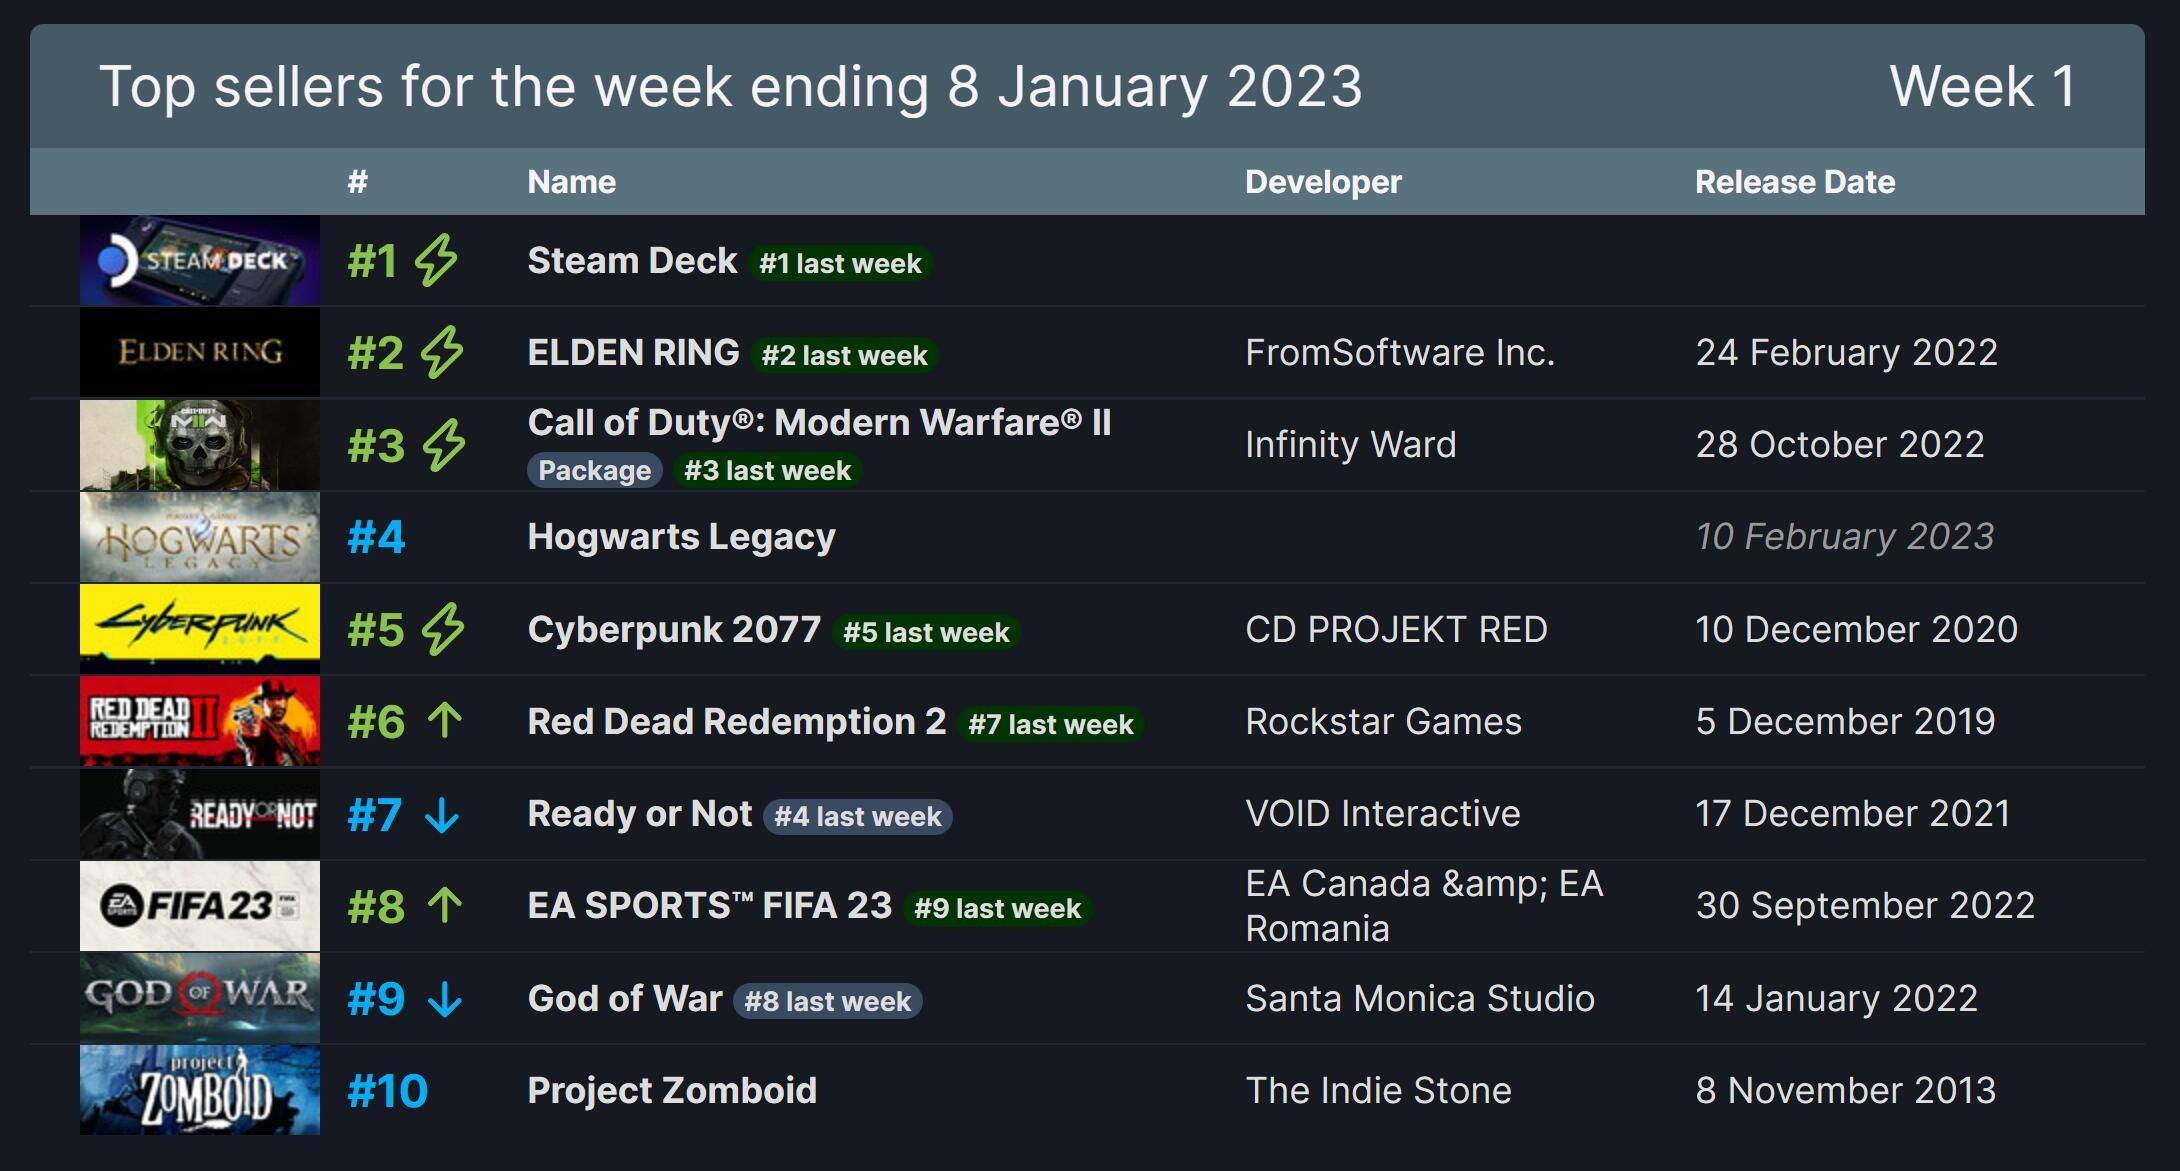Open the Cyberpunk 2077 game link
The width and height of the screenshot is (2180, 1171).
click(674, 630)
